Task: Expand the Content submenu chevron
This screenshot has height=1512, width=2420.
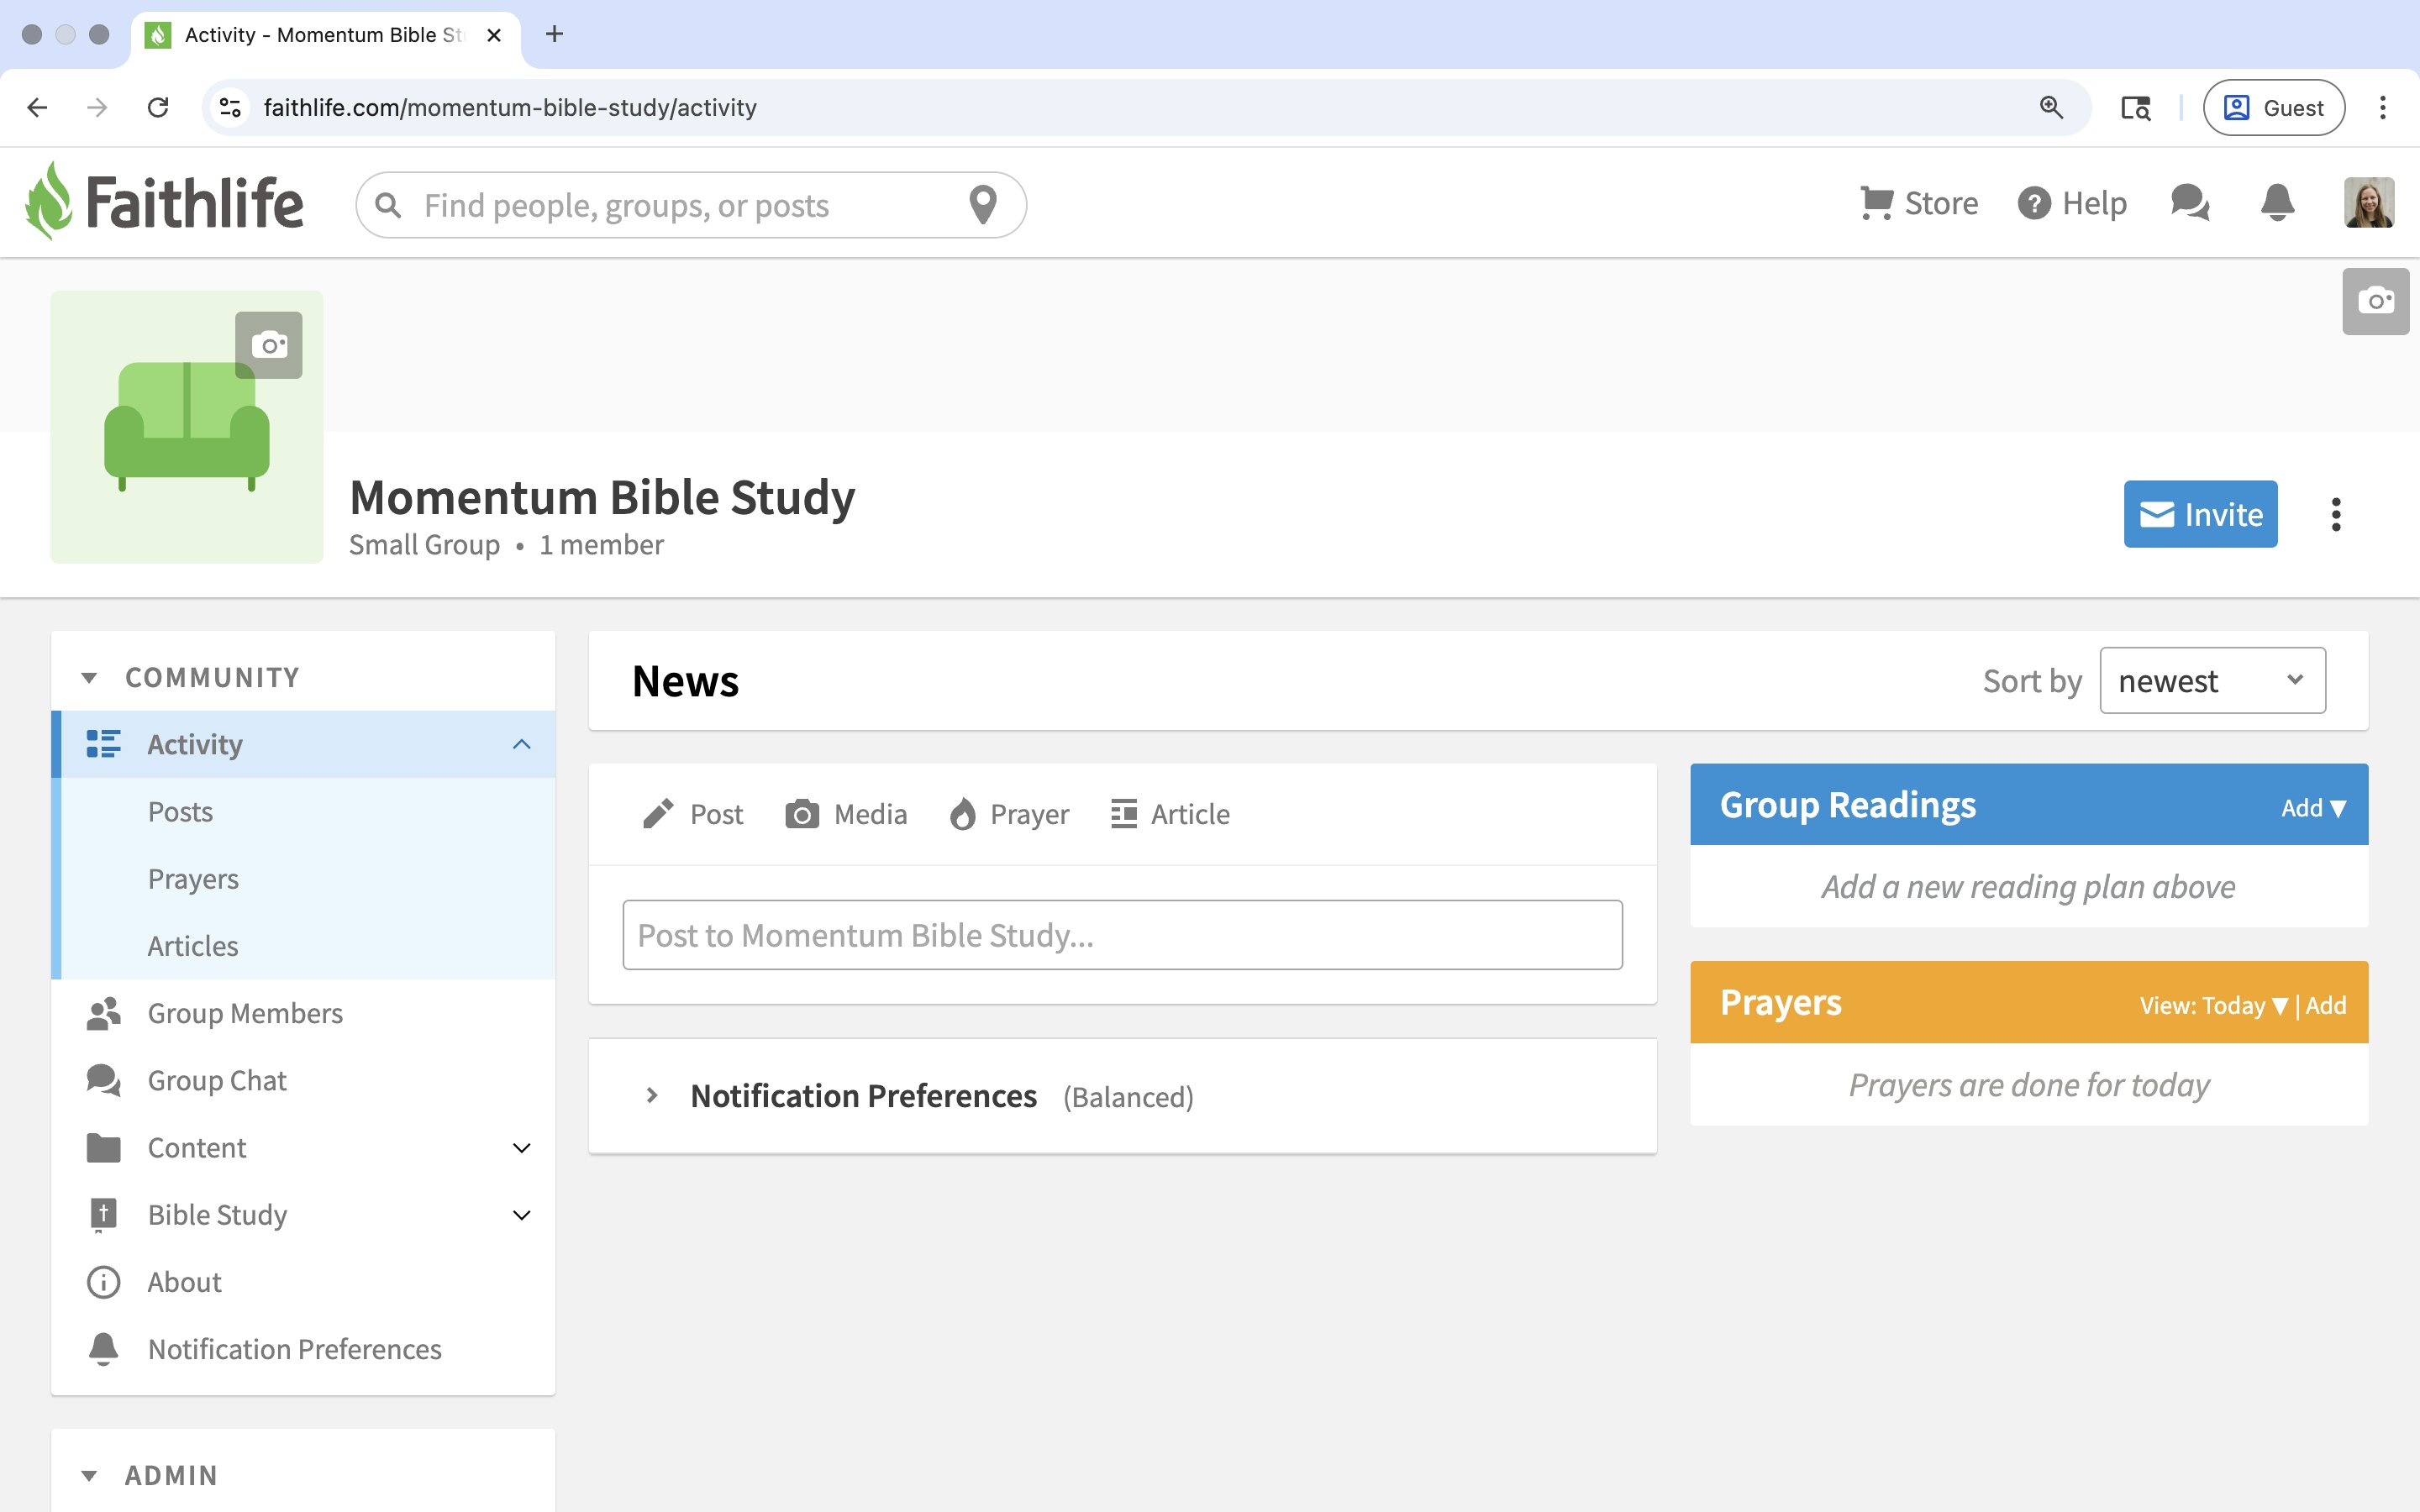Action: coord(521,1147)
